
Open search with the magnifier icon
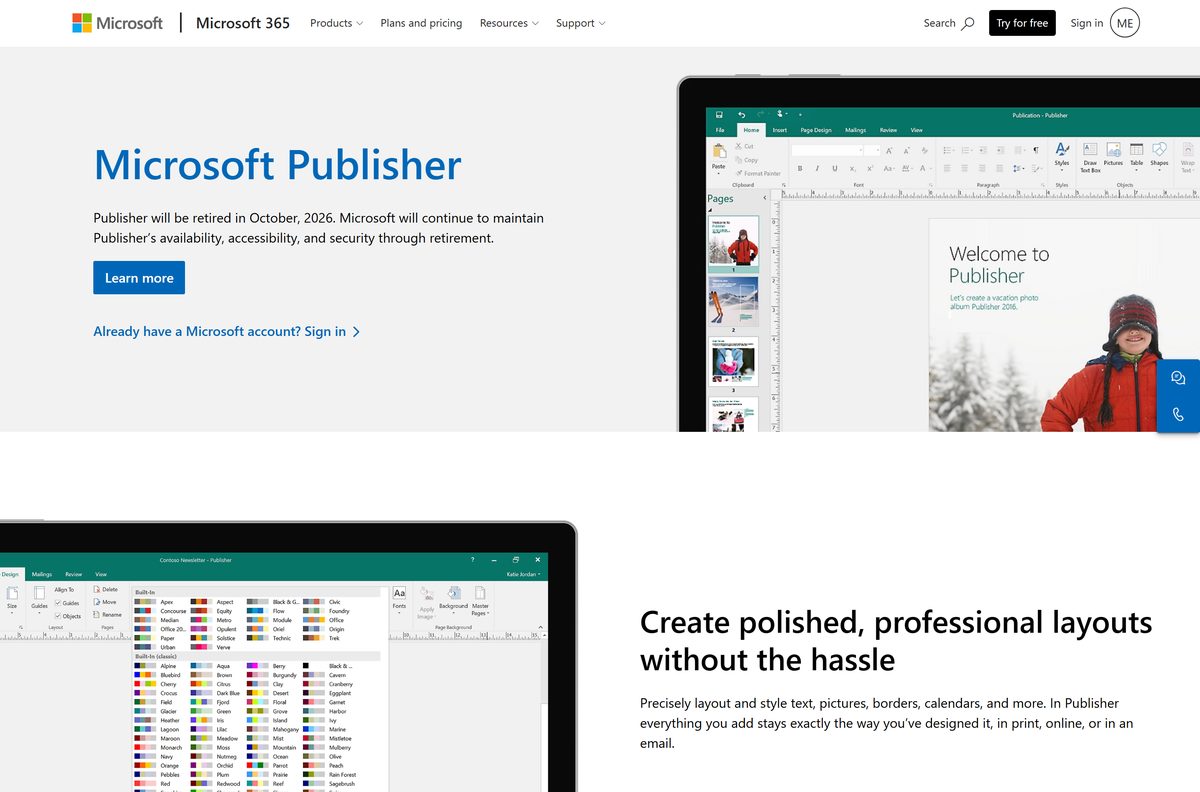967,23
